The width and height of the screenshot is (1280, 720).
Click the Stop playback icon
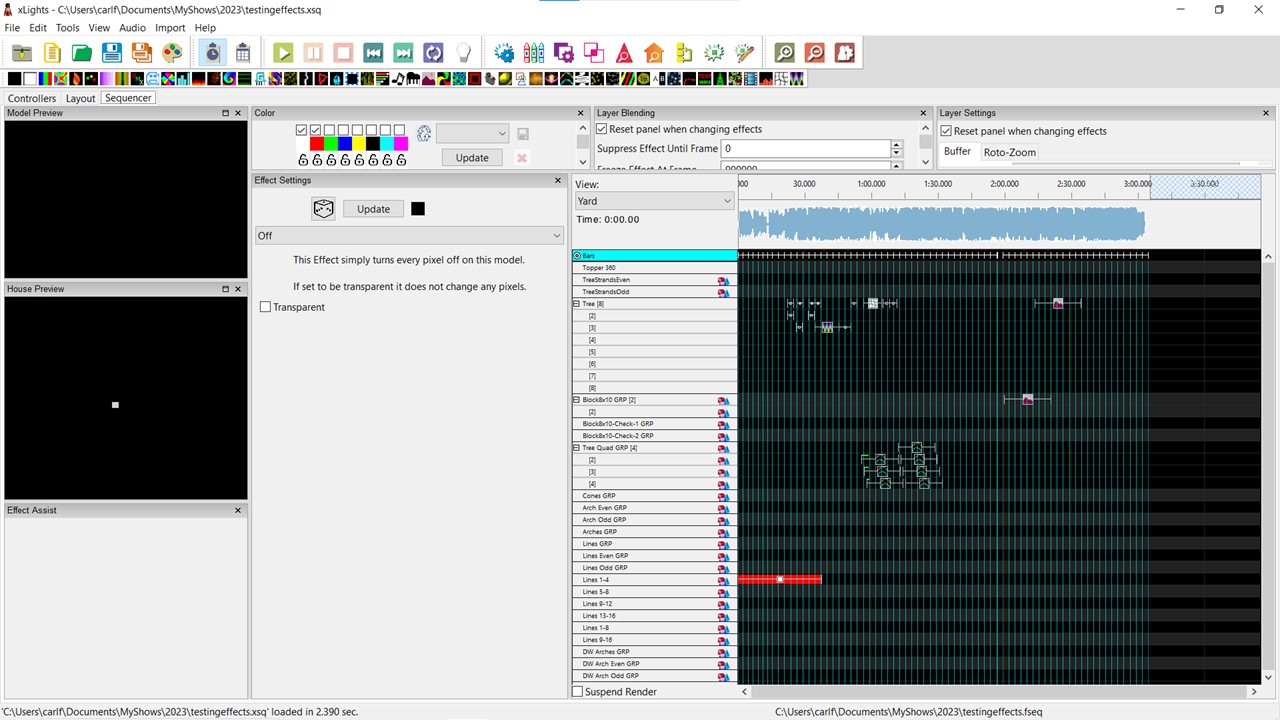[x=343, y=52]
